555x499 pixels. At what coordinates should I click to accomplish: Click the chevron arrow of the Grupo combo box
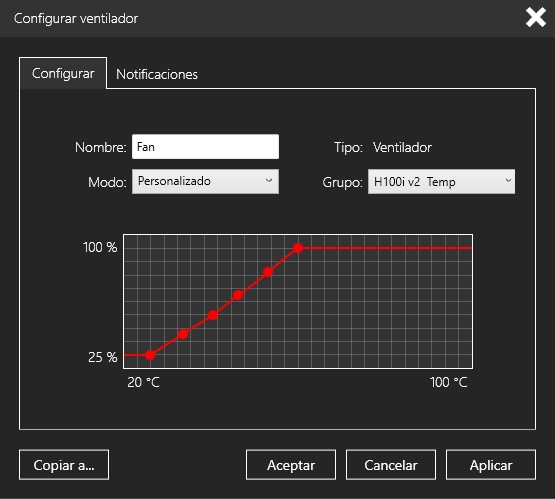[508, 181]
